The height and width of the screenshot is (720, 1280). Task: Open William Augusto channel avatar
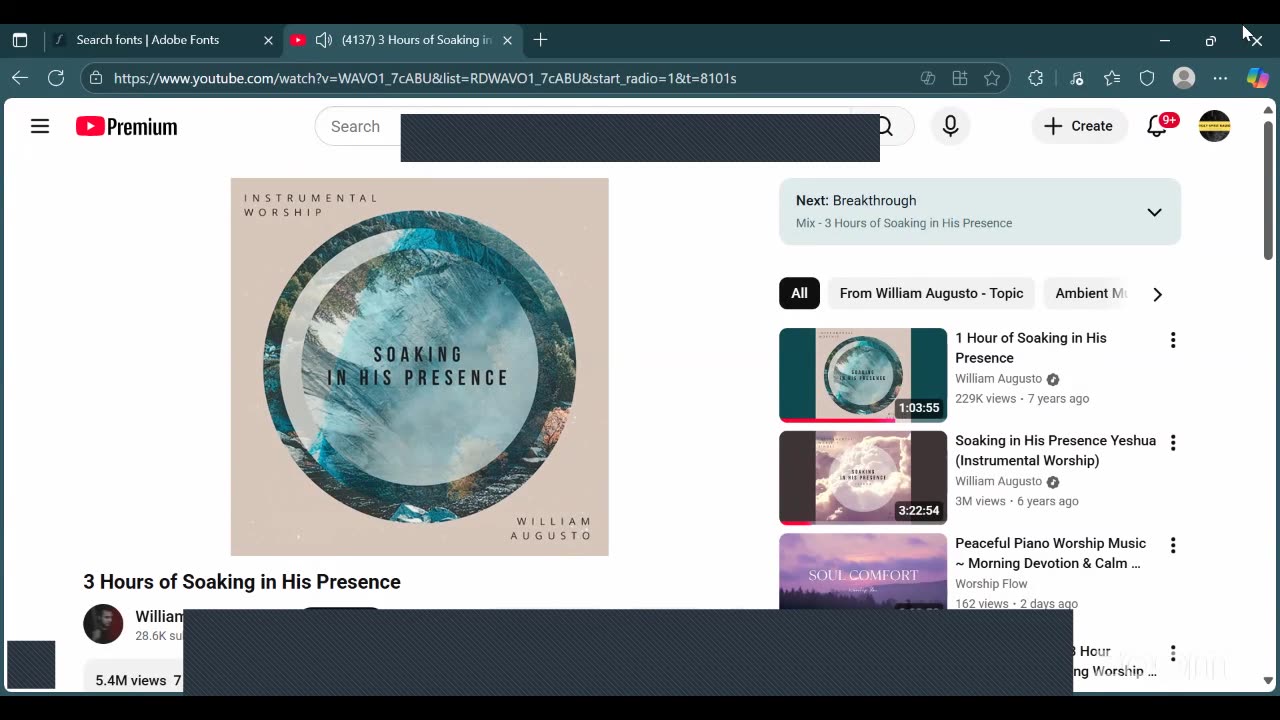(x=103, y=624)
